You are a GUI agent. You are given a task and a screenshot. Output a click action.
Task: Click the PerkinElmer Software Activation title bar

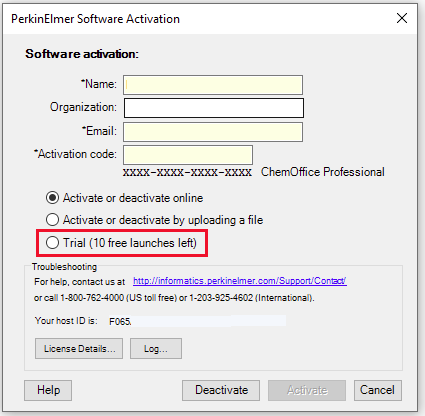click(x=200, y=19)
